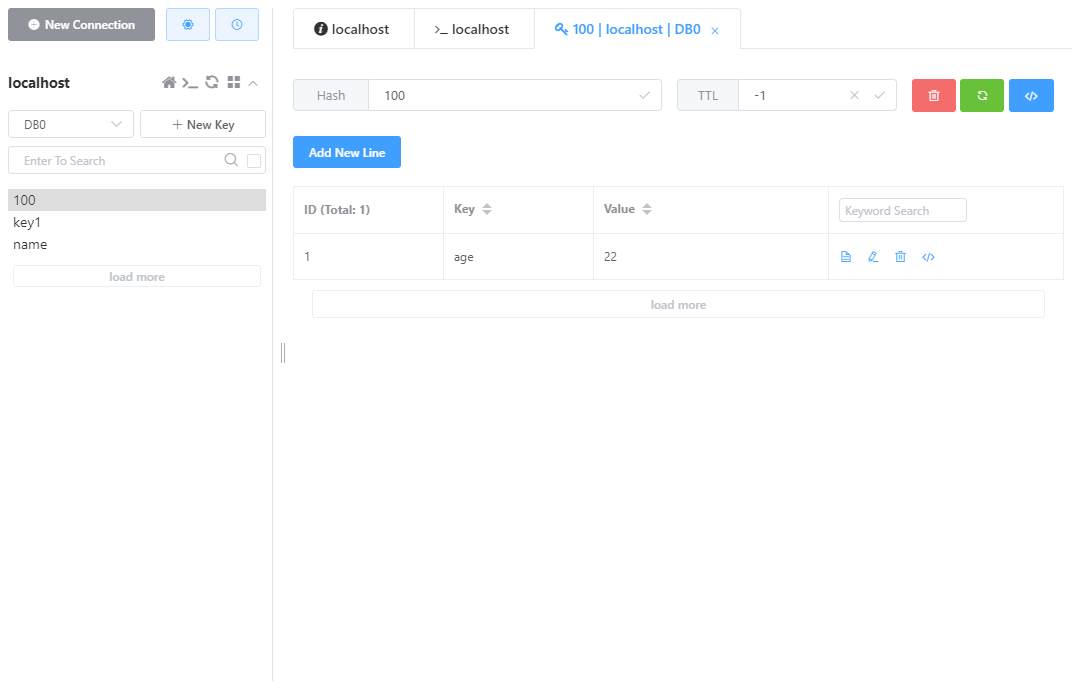This screenshot has height=689, width=1084.
Task: Switch to the localhost info tab
Action: pos(353,29)
